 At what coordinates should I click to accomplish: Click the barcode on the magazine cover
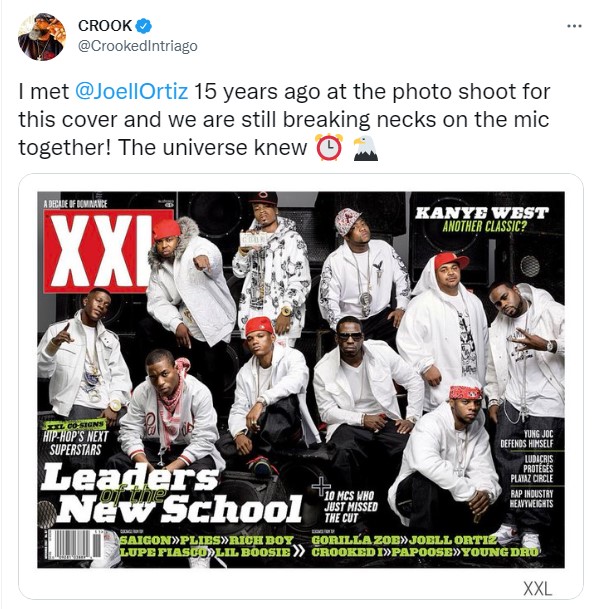[74, 547]
